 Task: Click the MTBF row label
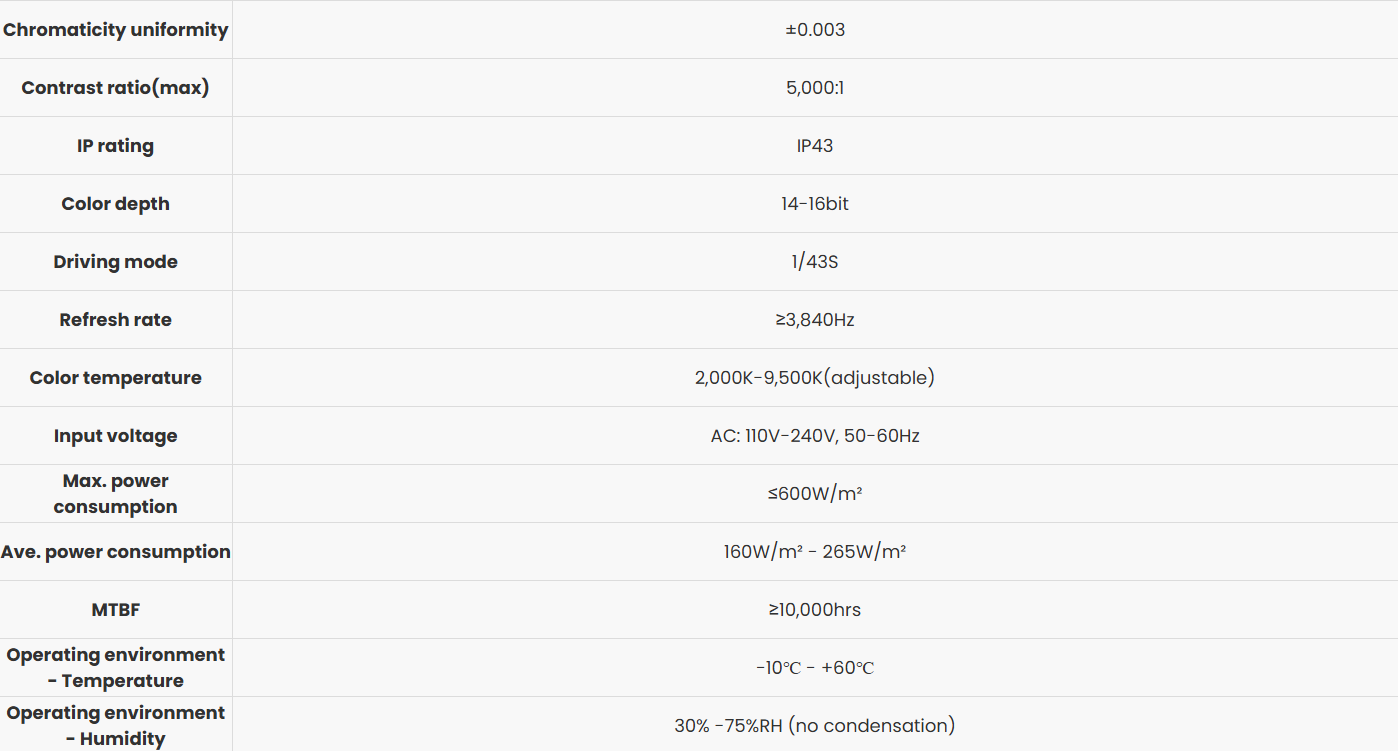116,610
